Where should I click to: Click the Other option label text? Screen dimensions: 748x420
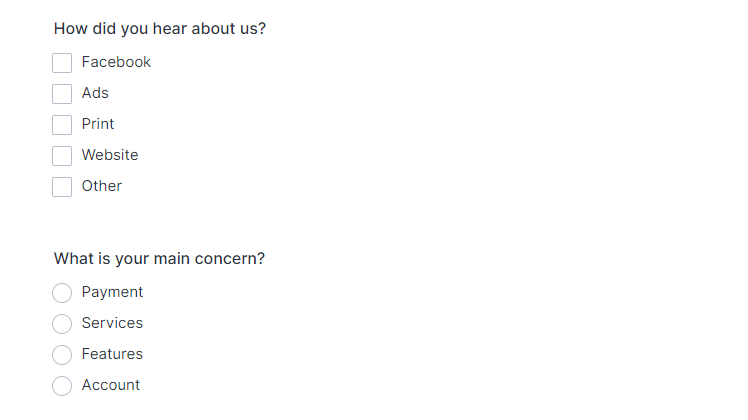[x=102, y=186]
